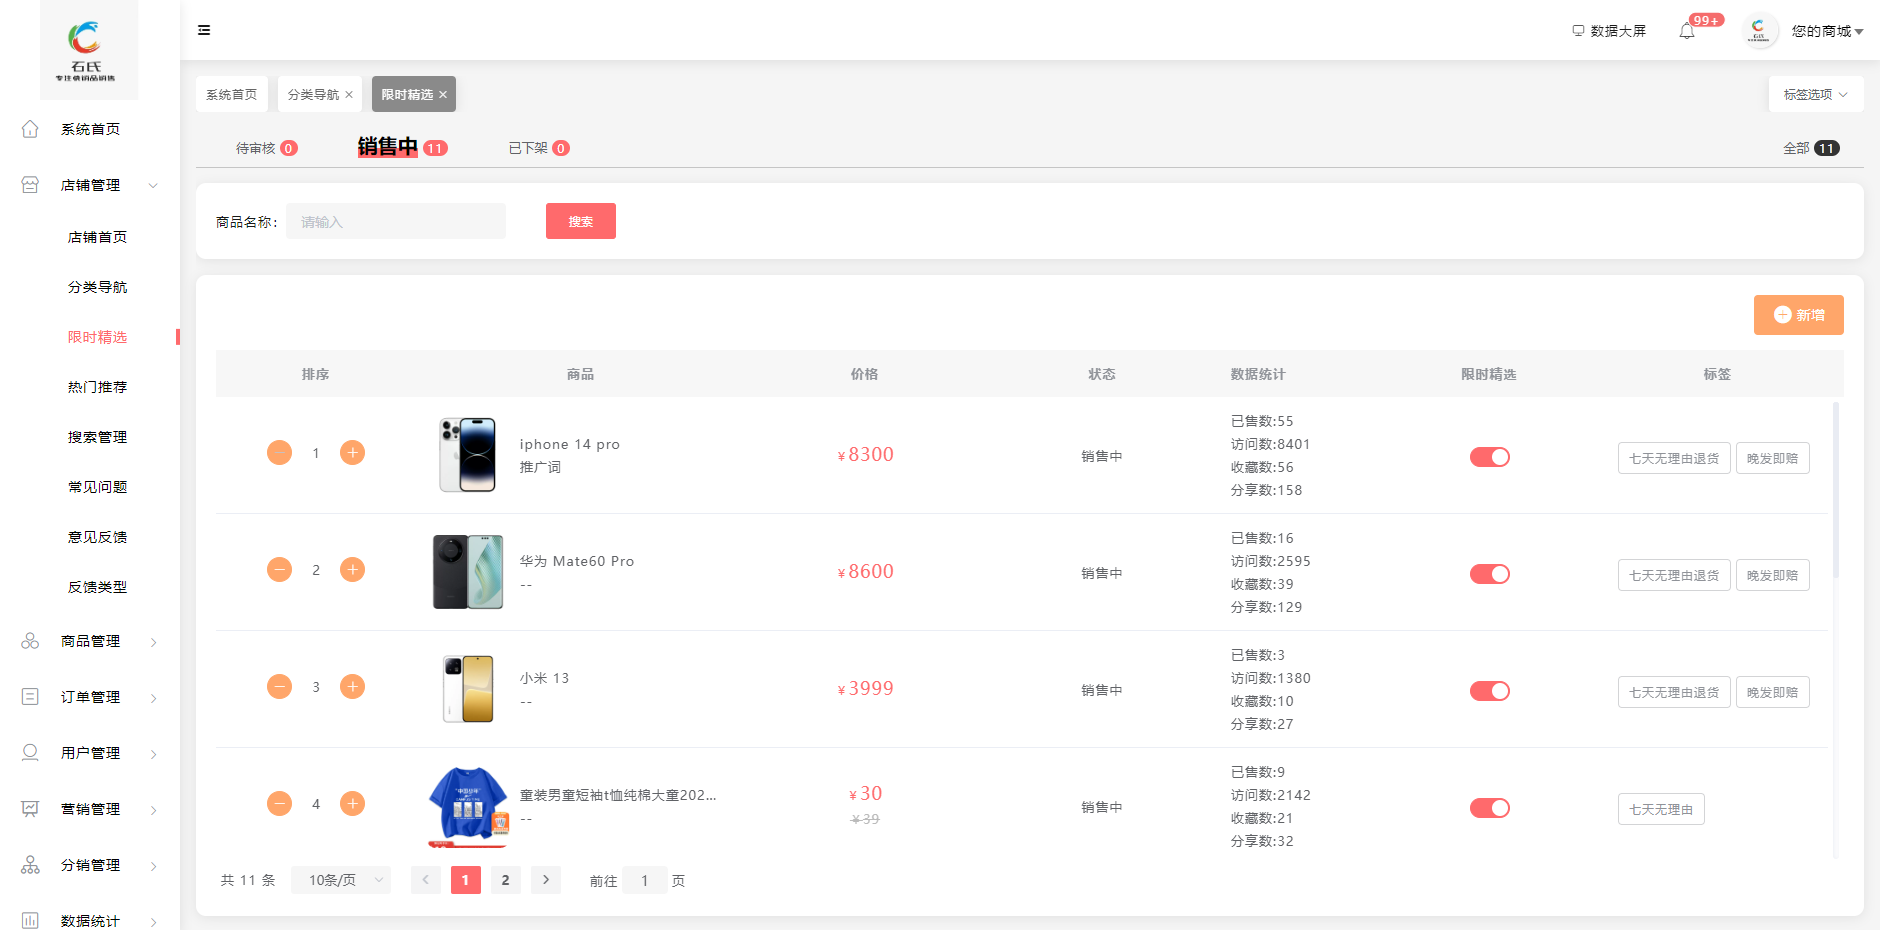The width and height of the screenshot is (1880, 930).
Task: Open the 标签选项 dropdown
Action: (1816, 94)
